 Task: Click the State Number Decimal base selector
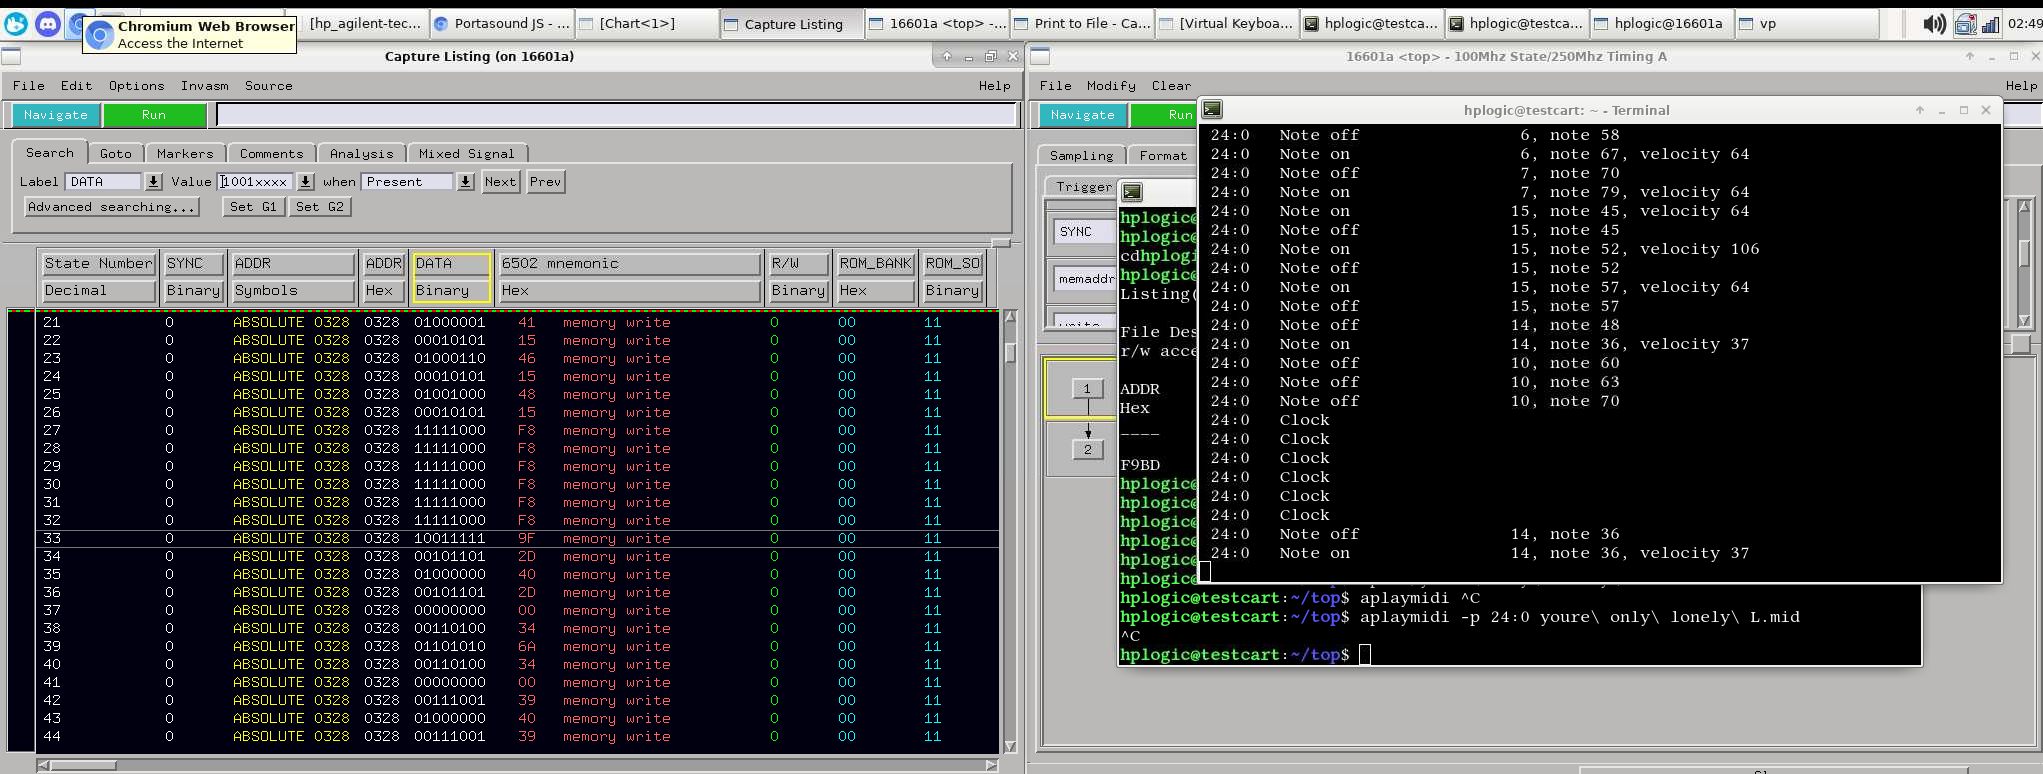coord(99,290)
